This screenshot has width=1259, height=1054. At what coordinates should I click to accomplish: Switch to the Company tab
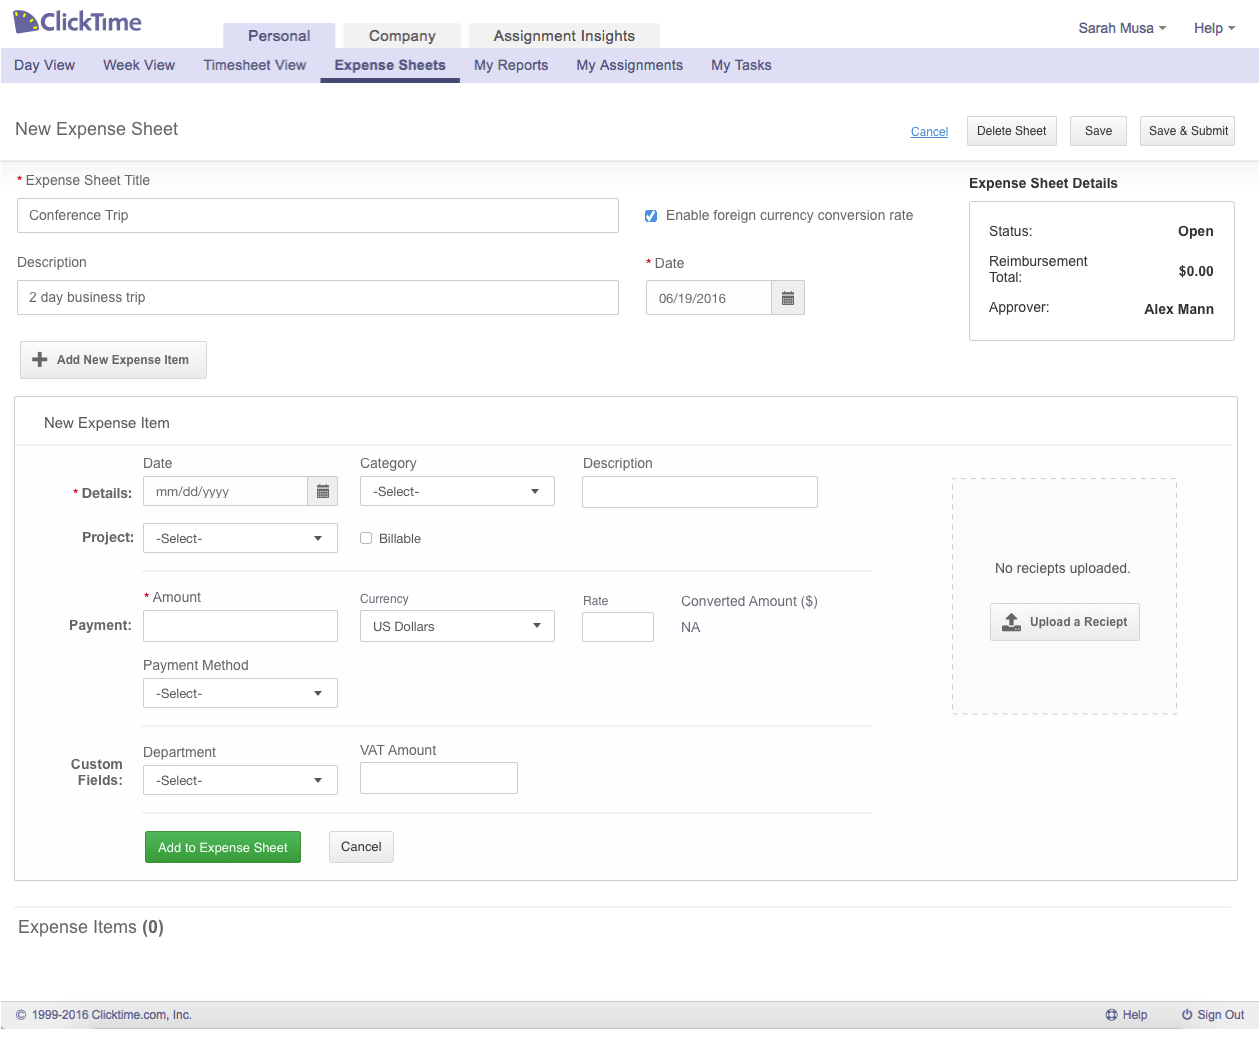point(402,36)
